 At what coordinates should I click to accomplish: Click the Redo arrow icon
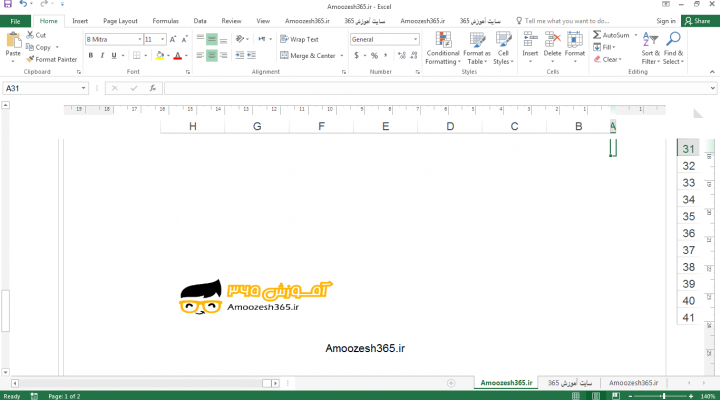tap(44, 4)
